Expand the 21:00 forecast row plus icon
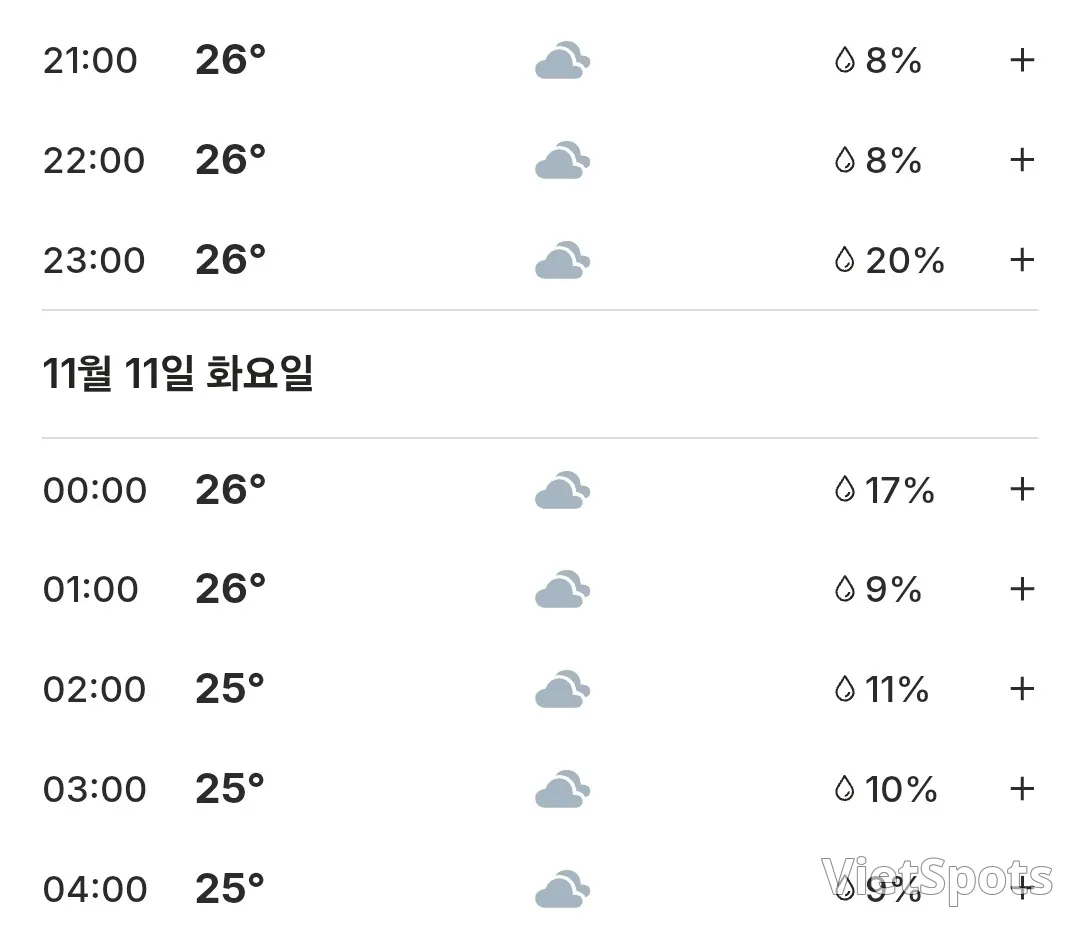This screenshot has width=1079, height=932. 1022,60
